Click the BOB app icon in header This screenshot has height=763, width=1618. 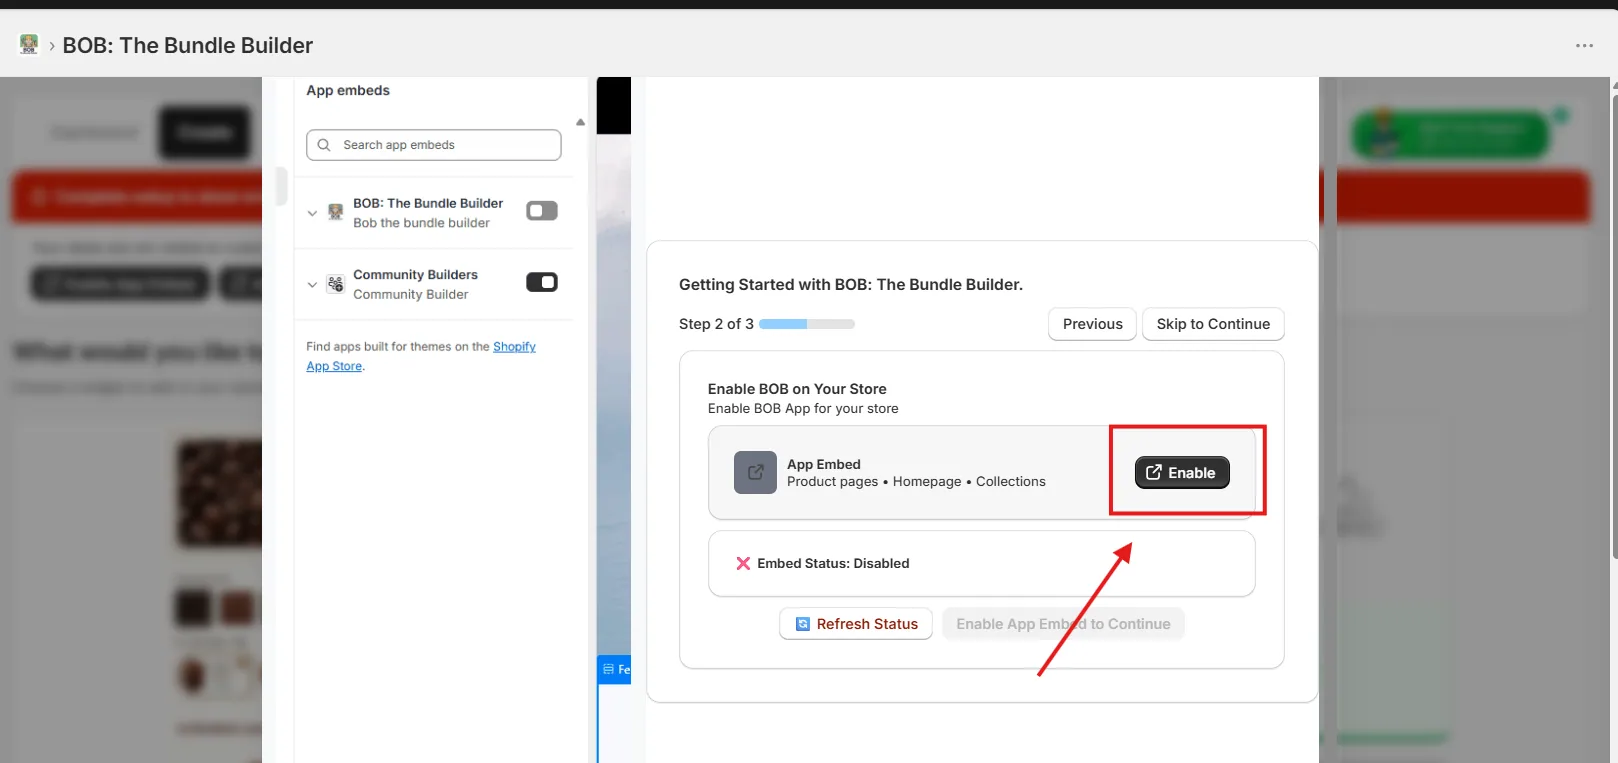(29, 44)
